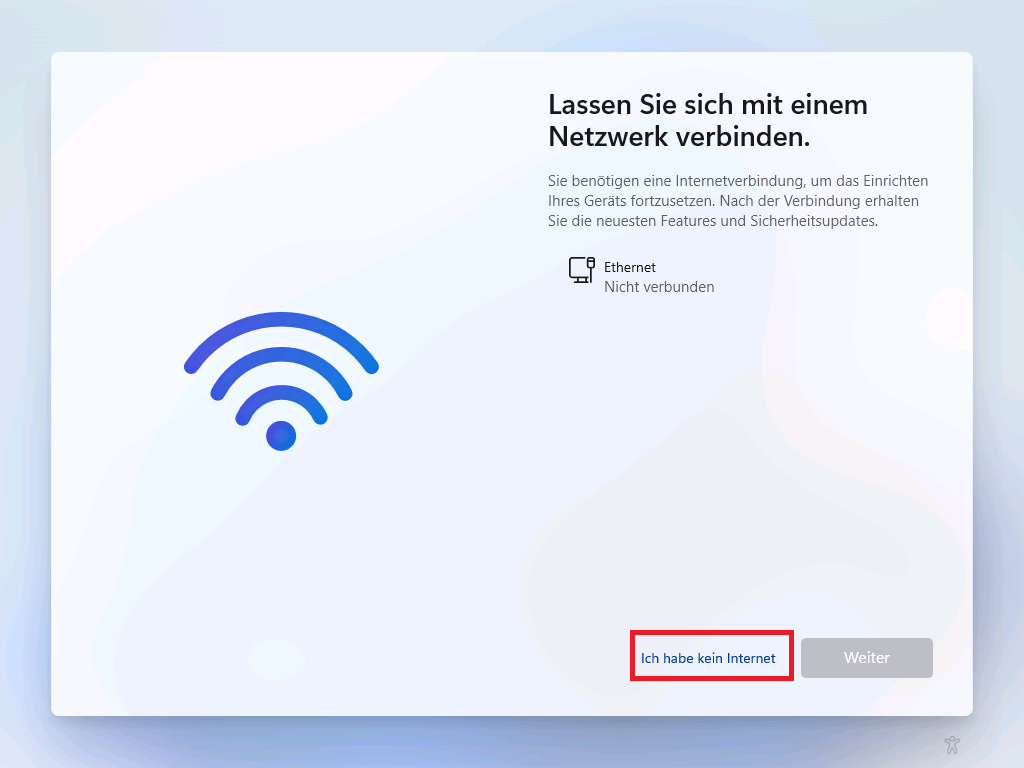Click the 'Netzwerk verbinden.' heading line

tap(679, 136)
